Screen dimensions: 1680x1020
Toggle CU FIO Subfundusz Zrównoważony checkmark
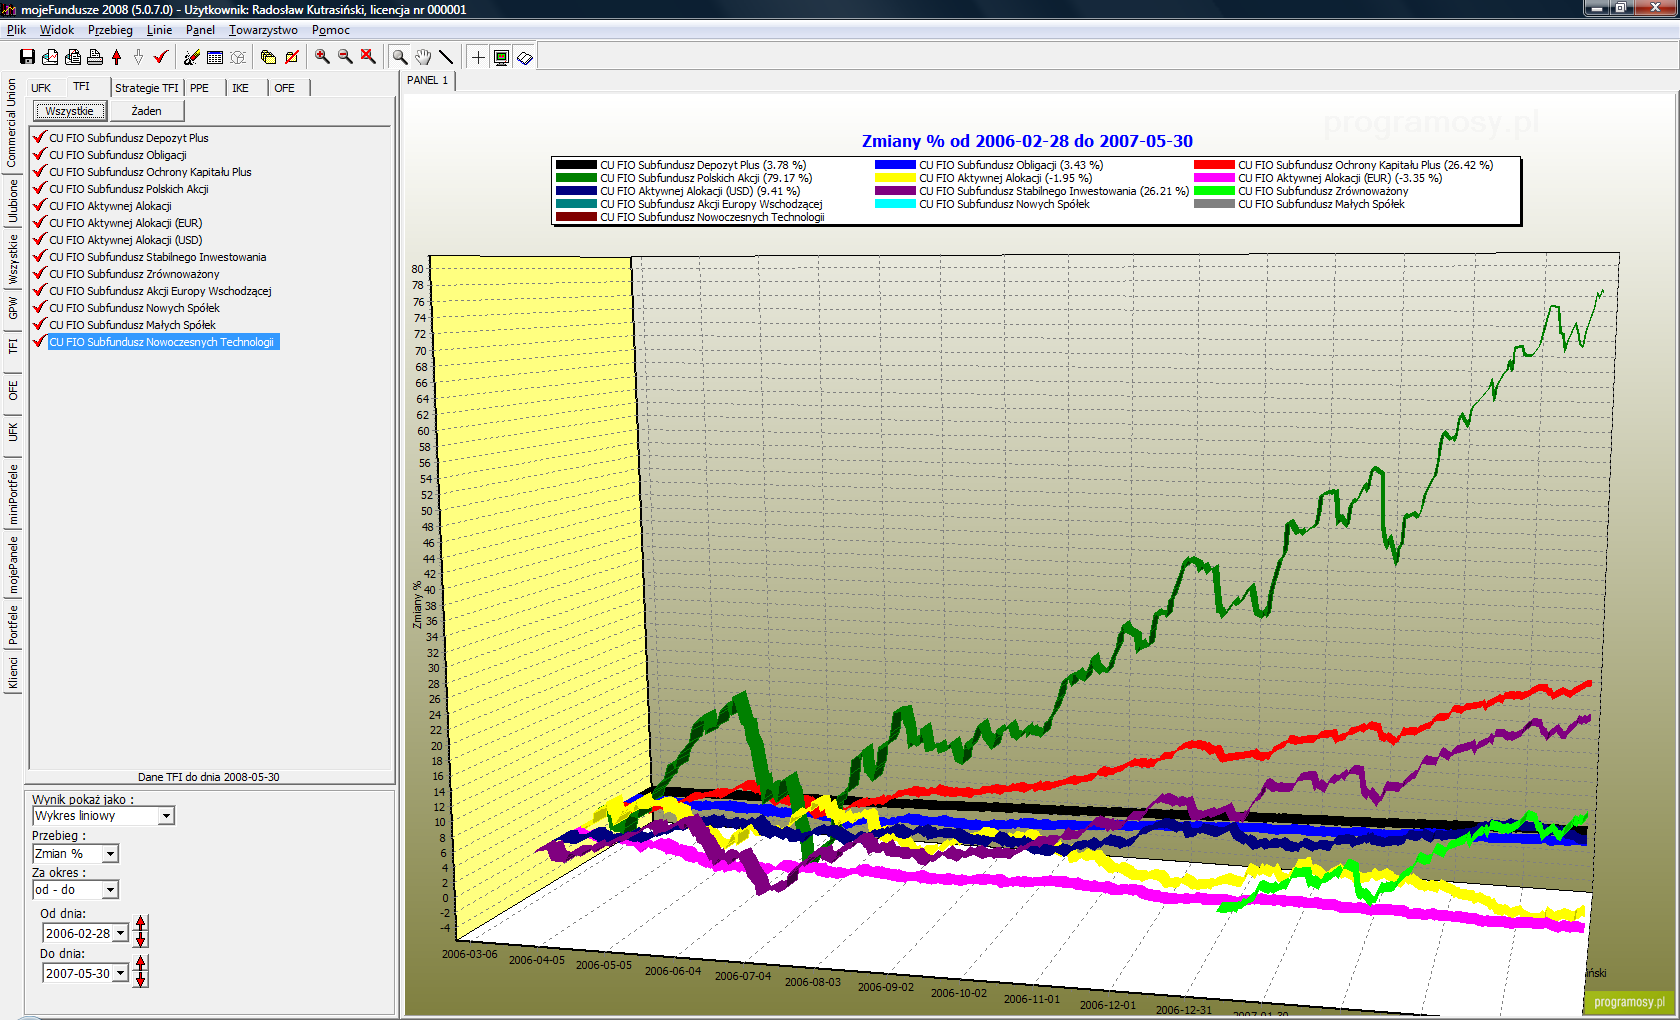tap(40, 273)
